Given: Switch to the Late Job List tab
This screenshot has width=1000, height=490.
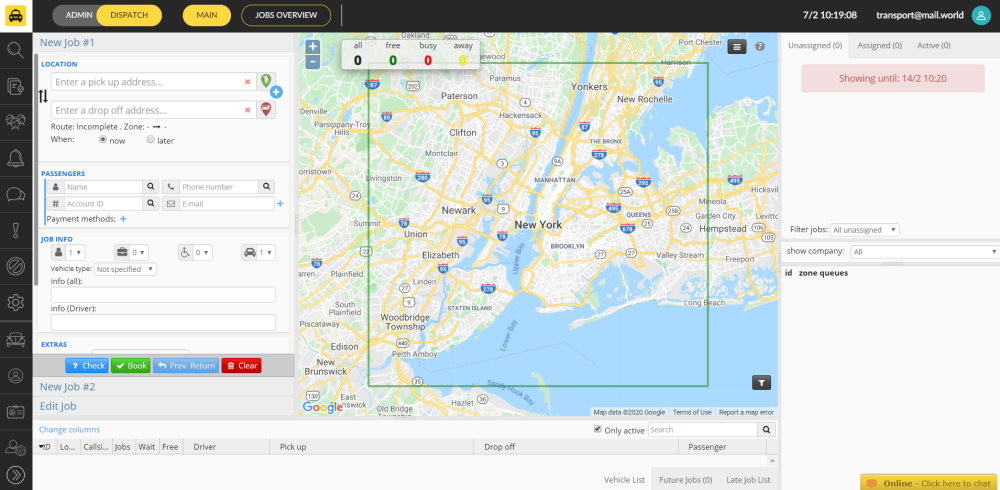Looking at the screenshot, I should coord(748,480).
